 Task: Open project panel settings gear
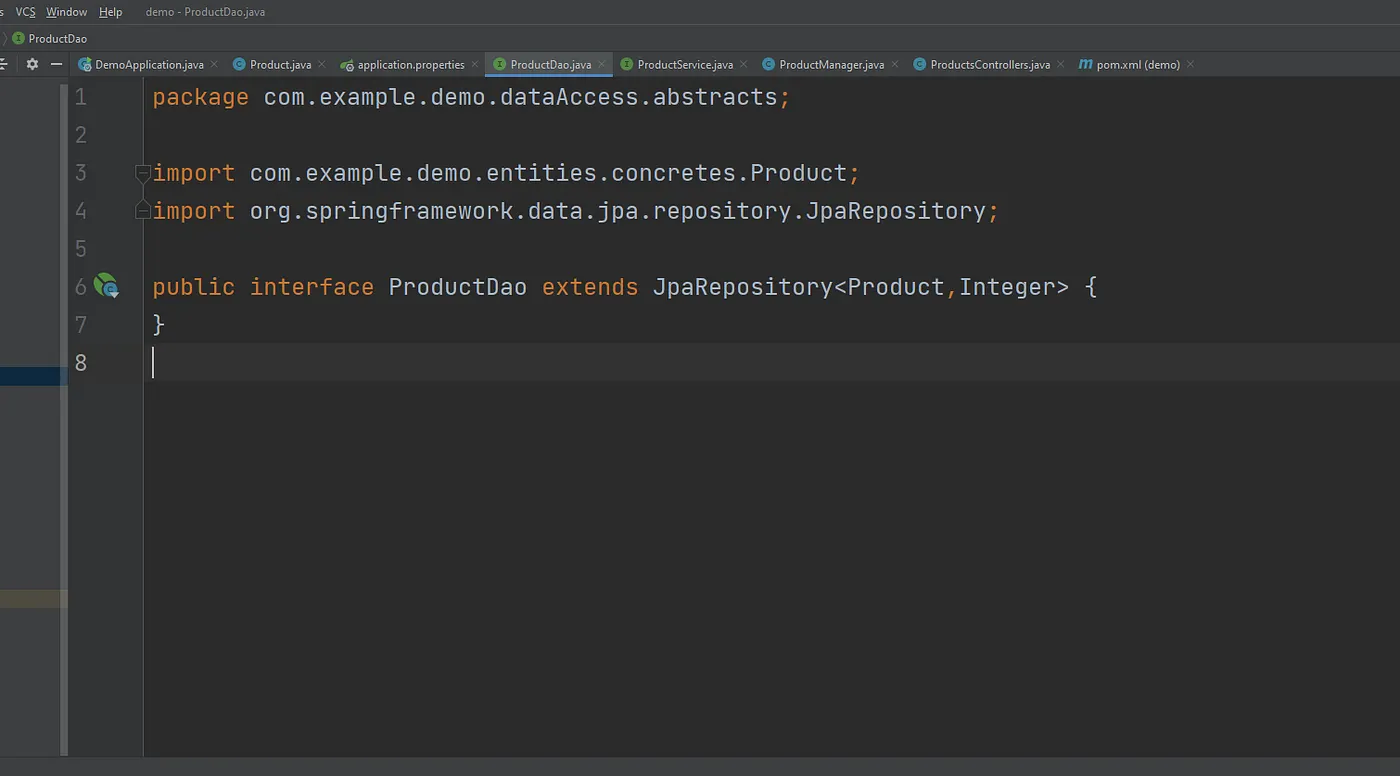click(x=32, y=64)
